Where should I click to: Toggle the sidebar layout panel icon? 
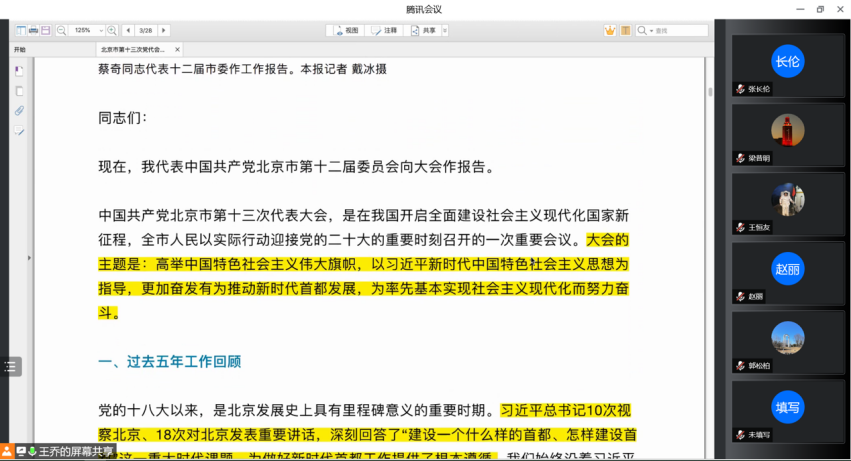click(x=20, y=31)
